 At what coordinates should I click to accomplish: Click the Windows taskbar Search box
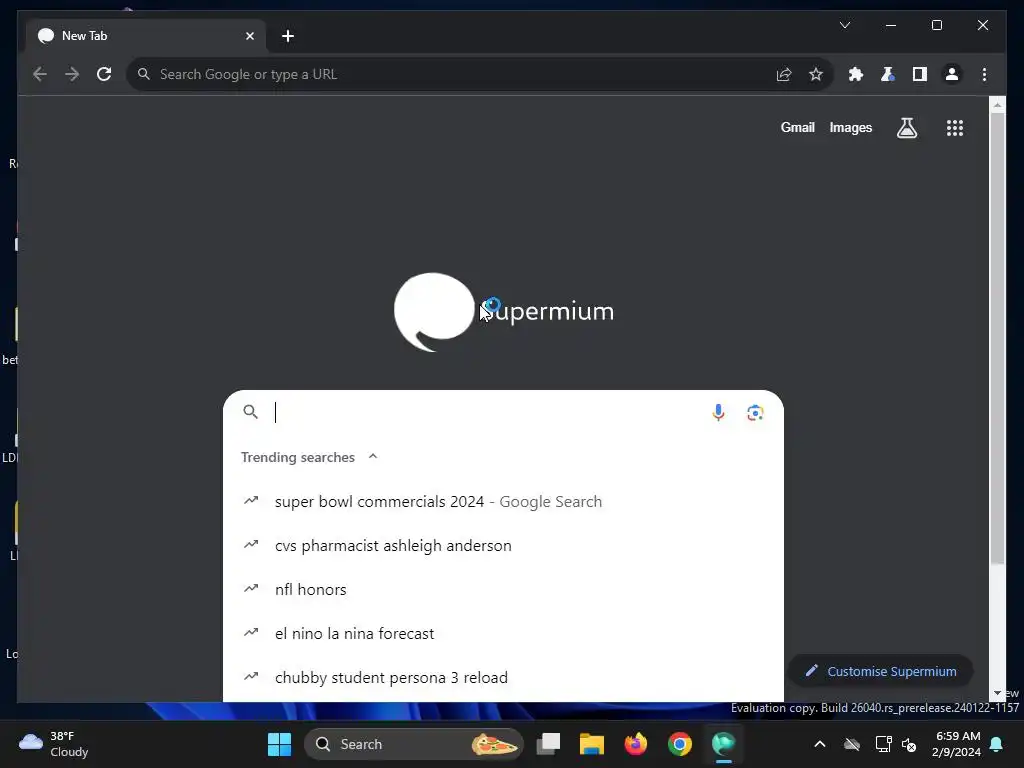click(413, 744)
